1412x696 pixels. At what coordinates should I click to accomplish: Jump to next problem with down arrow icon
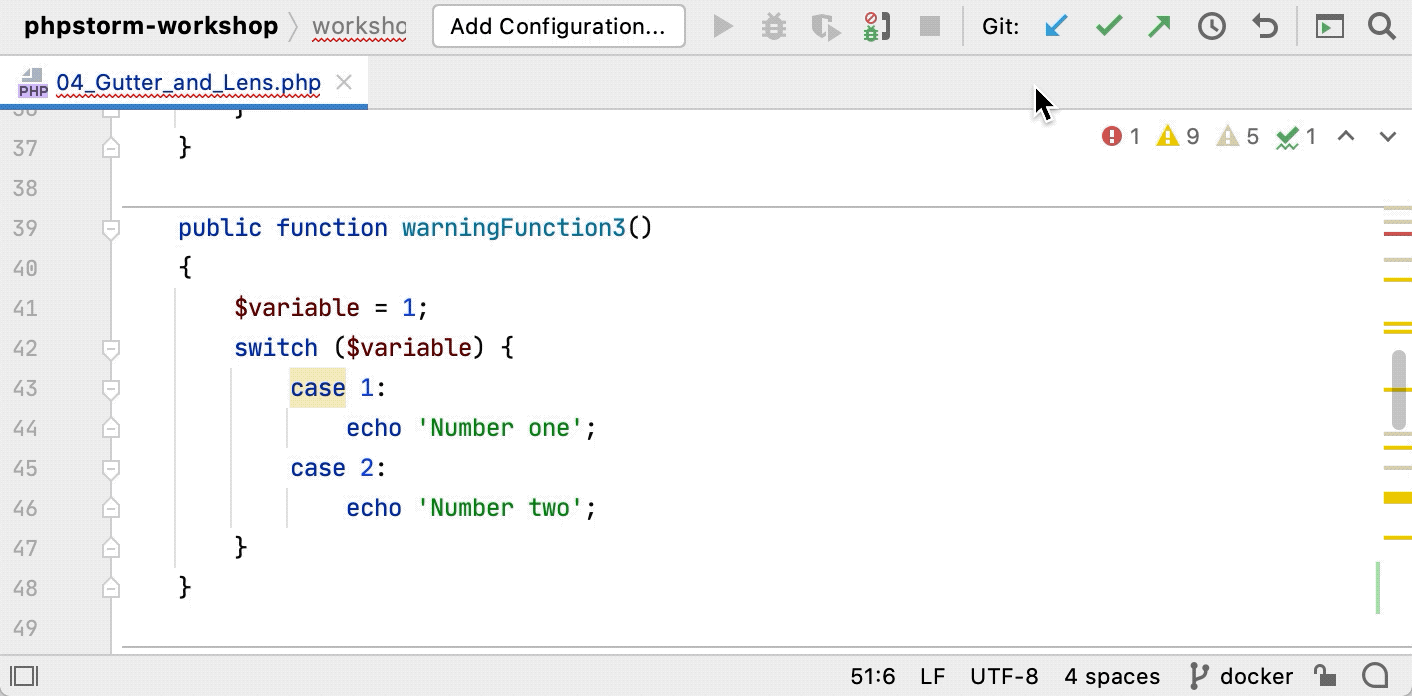pos(1387,136)
